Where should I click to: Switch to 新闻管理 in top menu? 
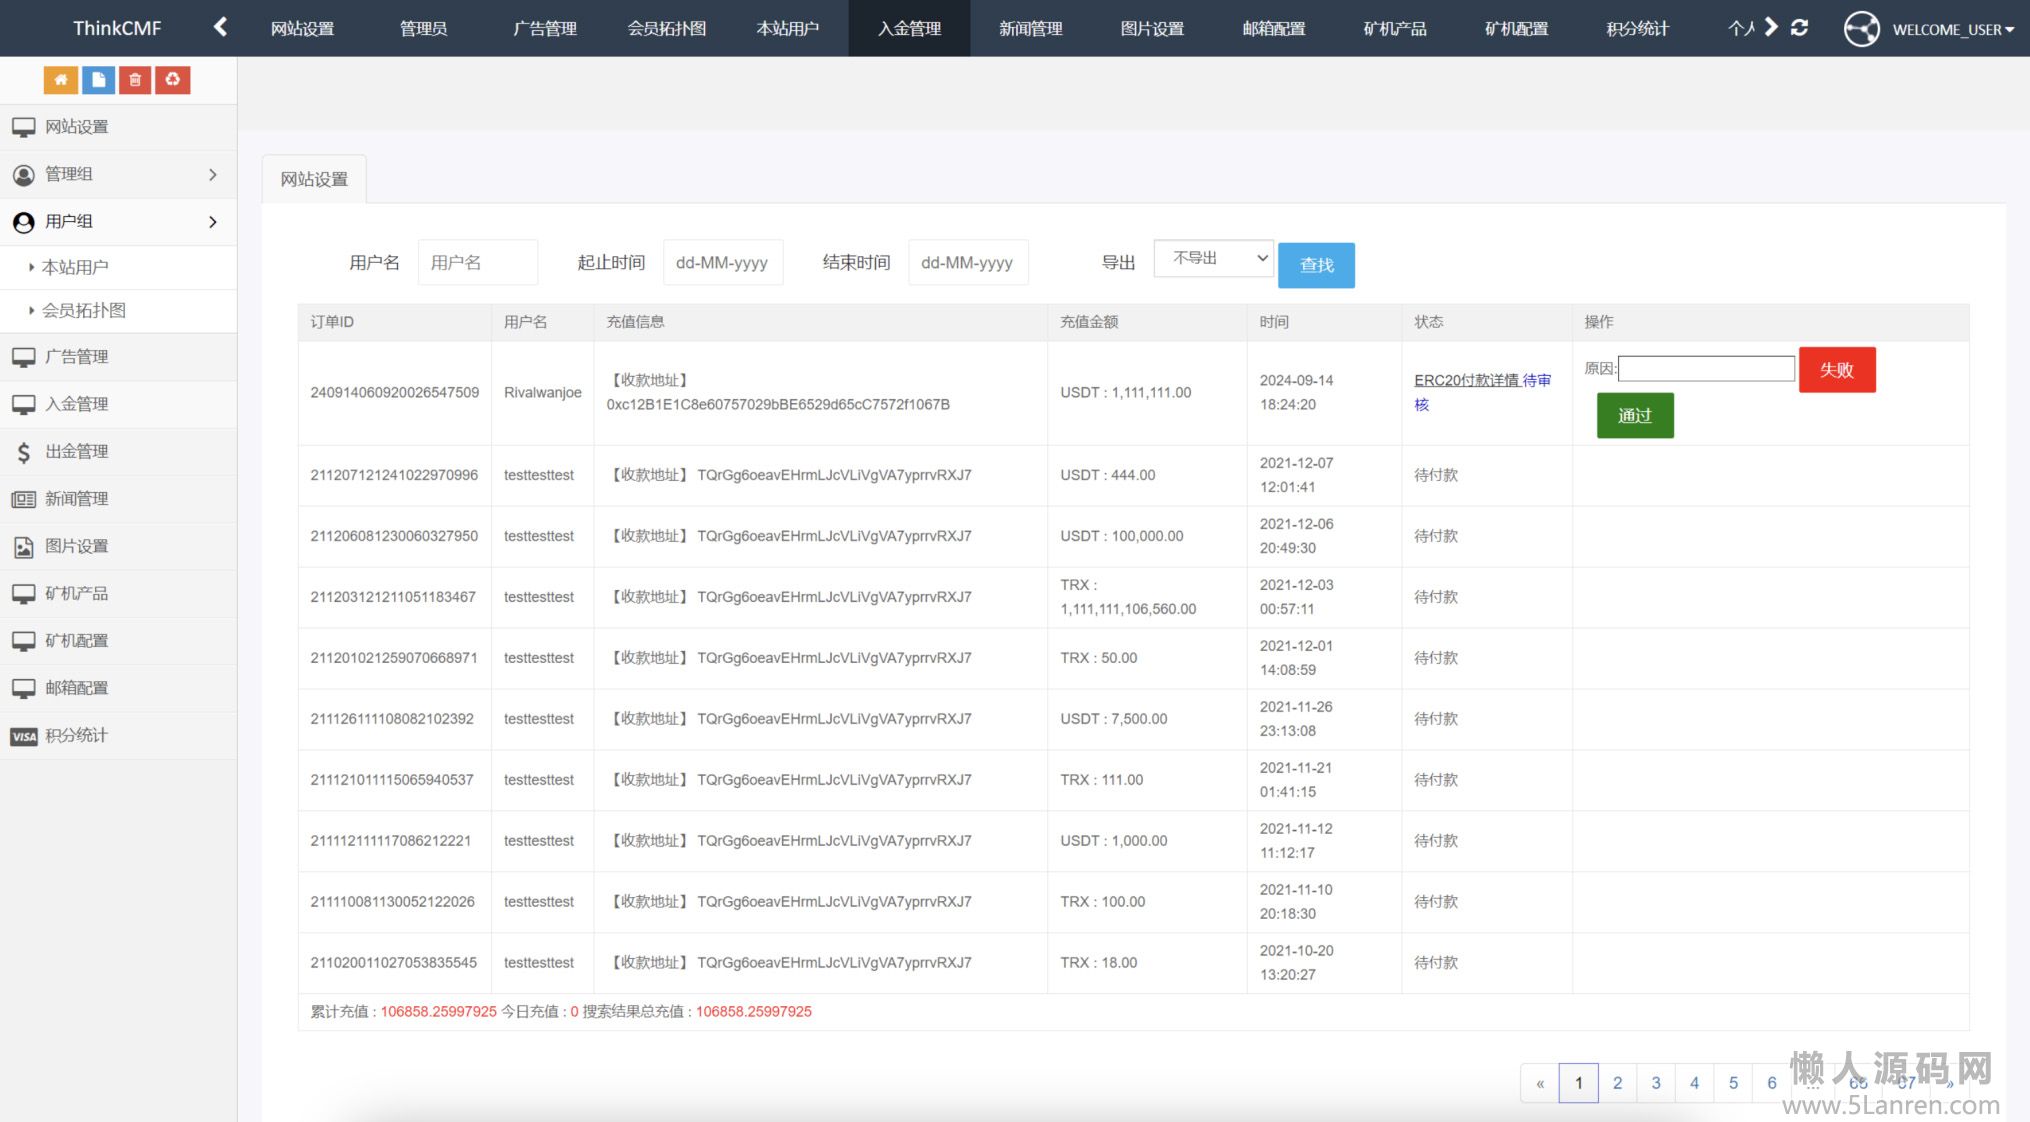1030,29
